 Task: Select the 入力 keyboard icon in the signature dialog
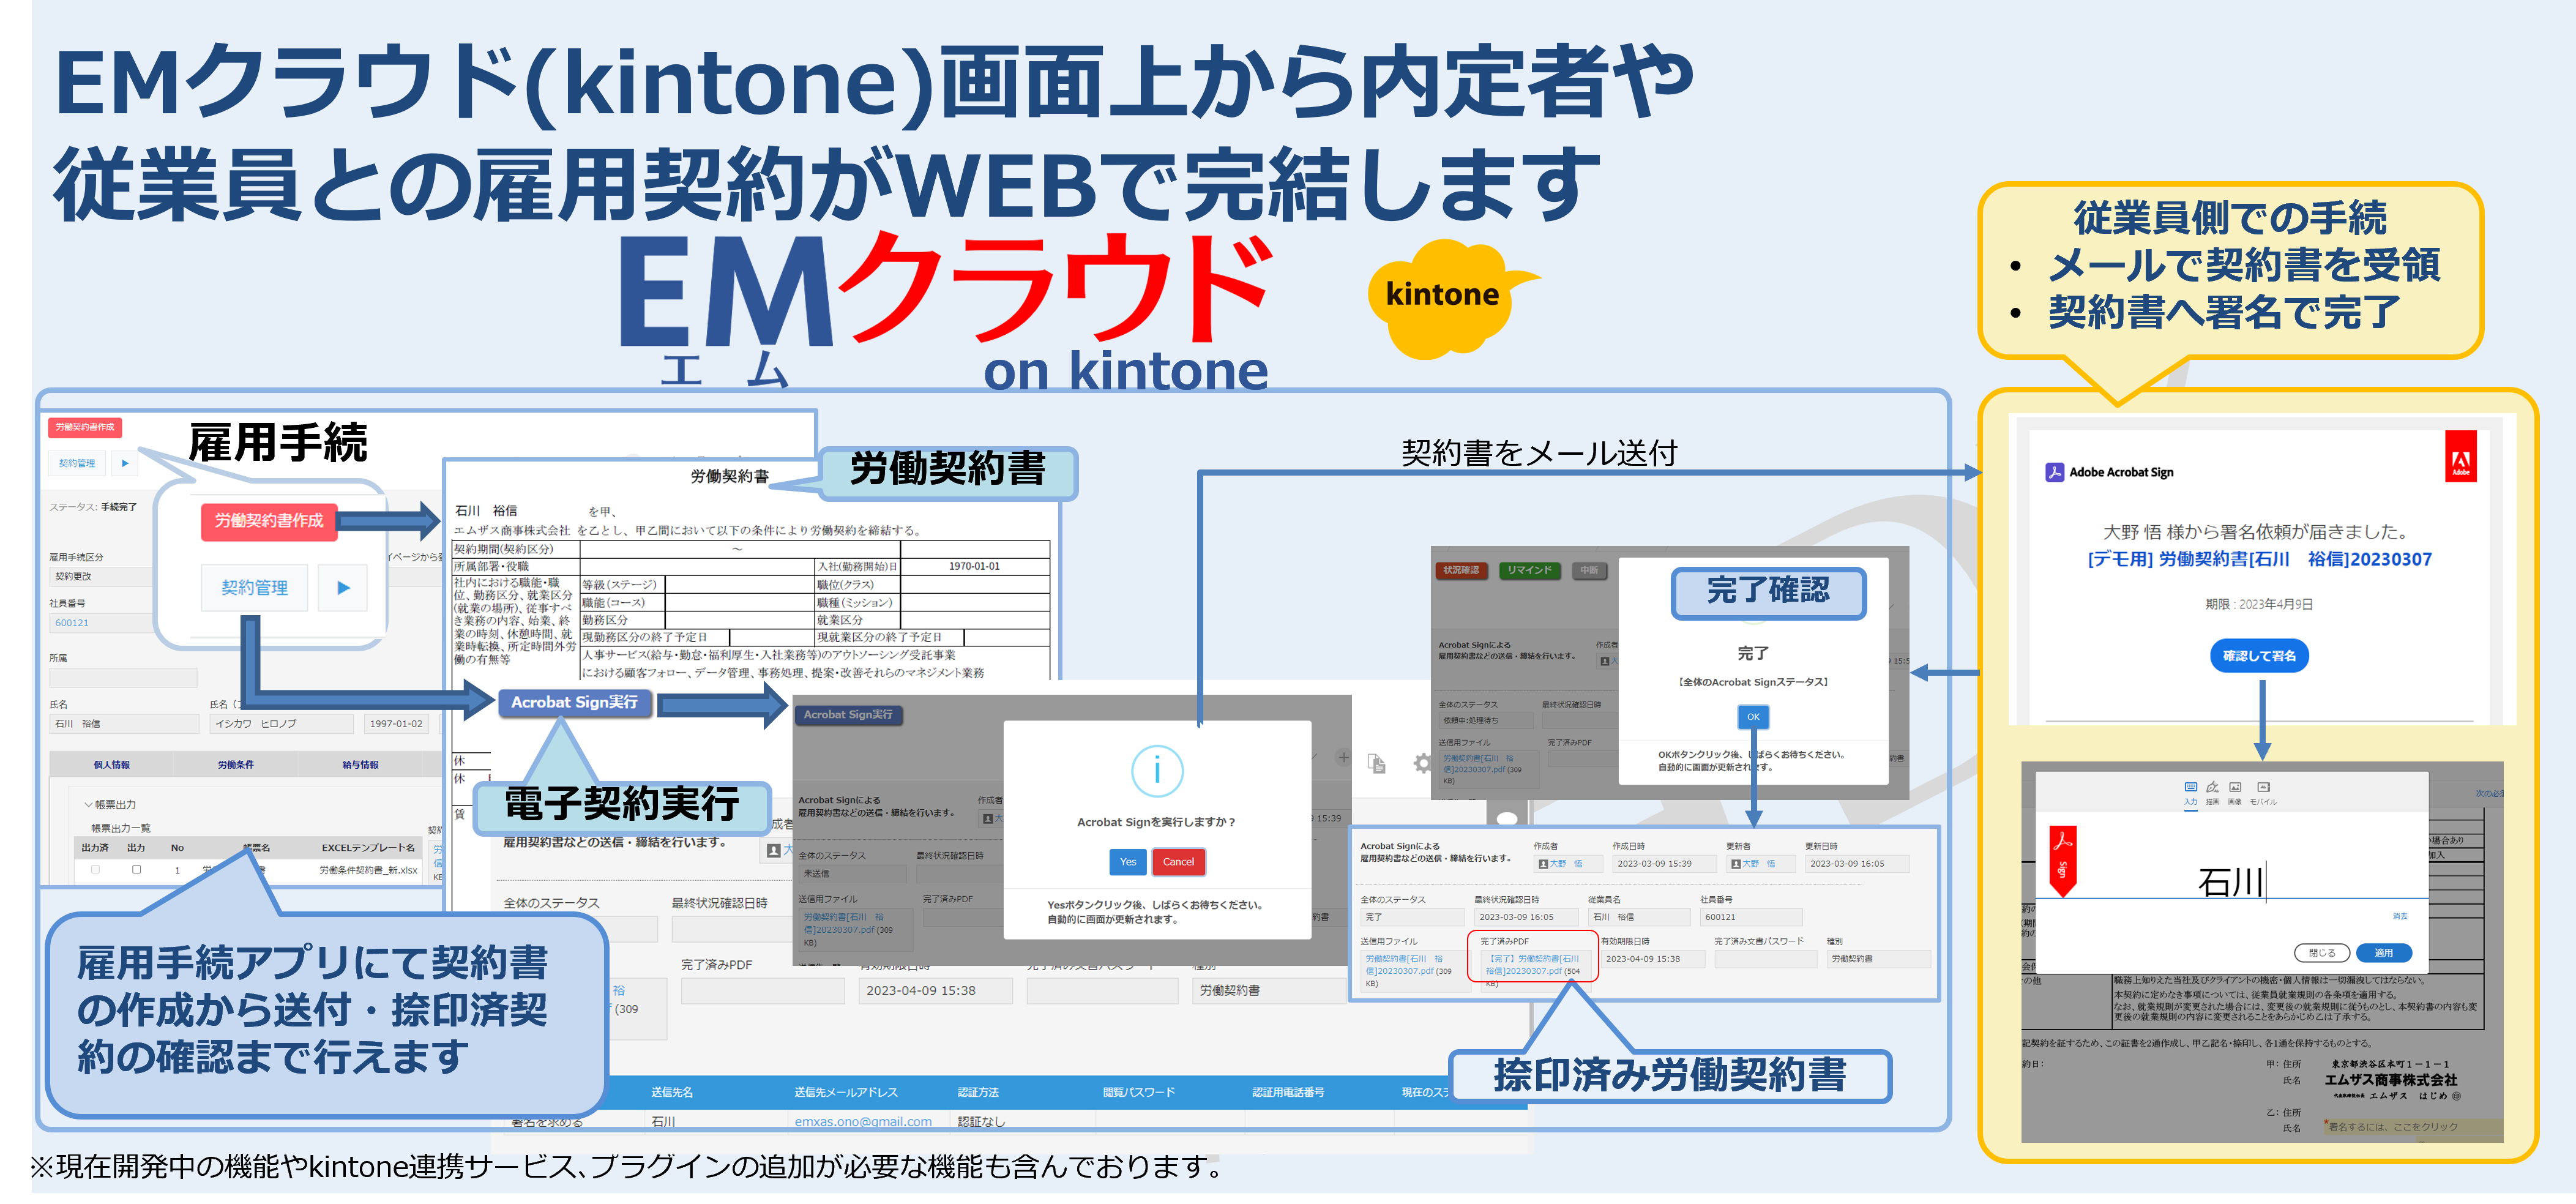[x=2191, y=788]
